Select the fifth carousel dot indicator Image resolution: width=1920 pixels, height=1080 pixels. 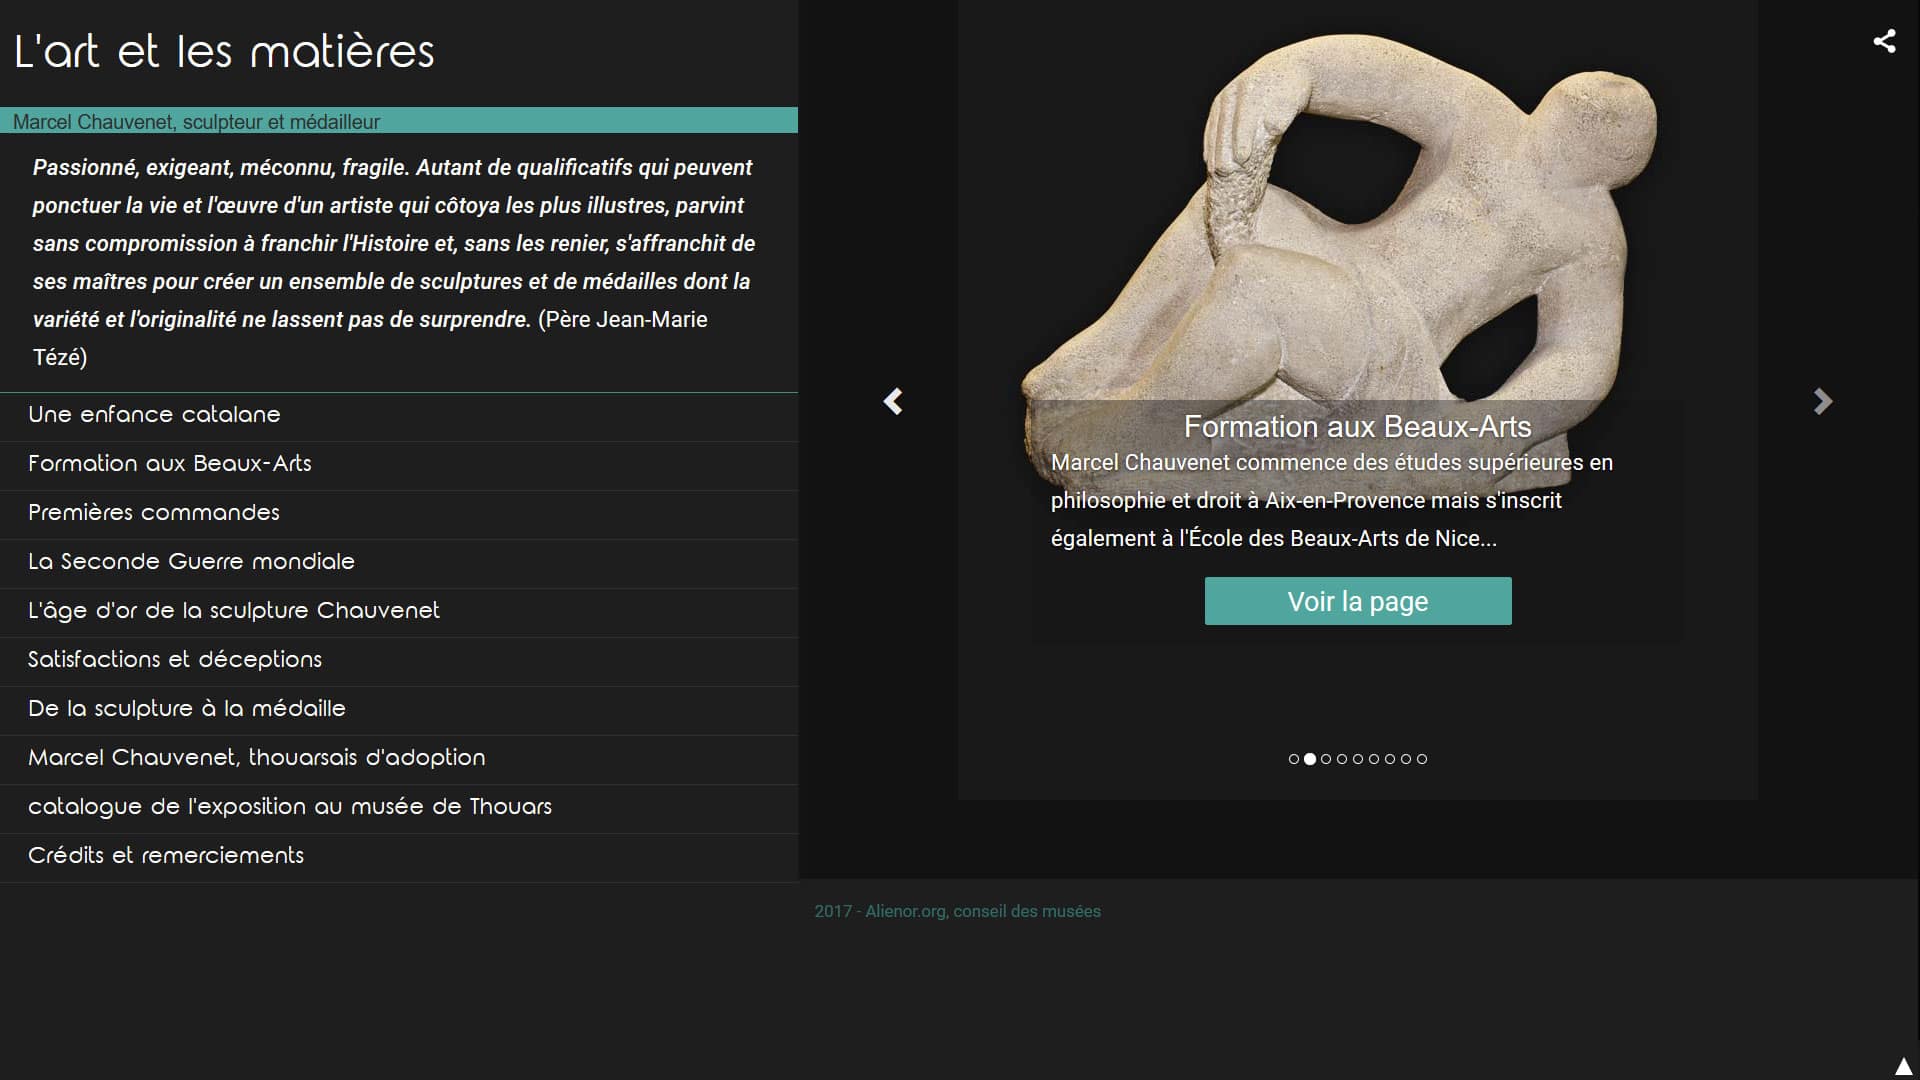point(1358,759)
